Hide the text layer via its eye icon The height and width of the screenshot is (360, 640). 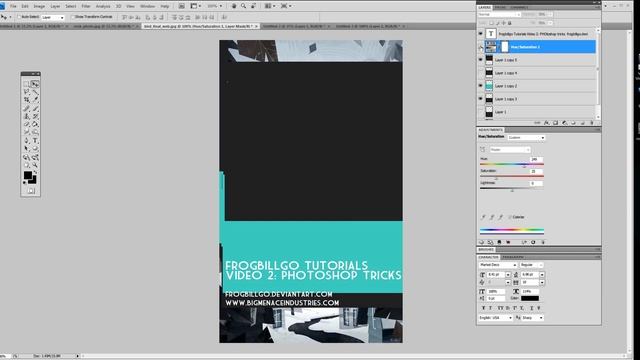click(481, 34)
